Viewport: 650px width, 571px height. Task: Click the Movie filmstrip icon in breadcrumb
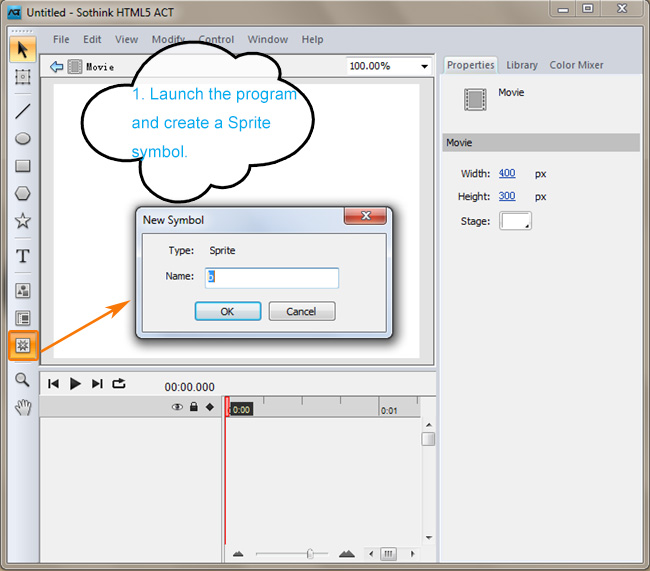pyautogui.click(x=75, y=66)
